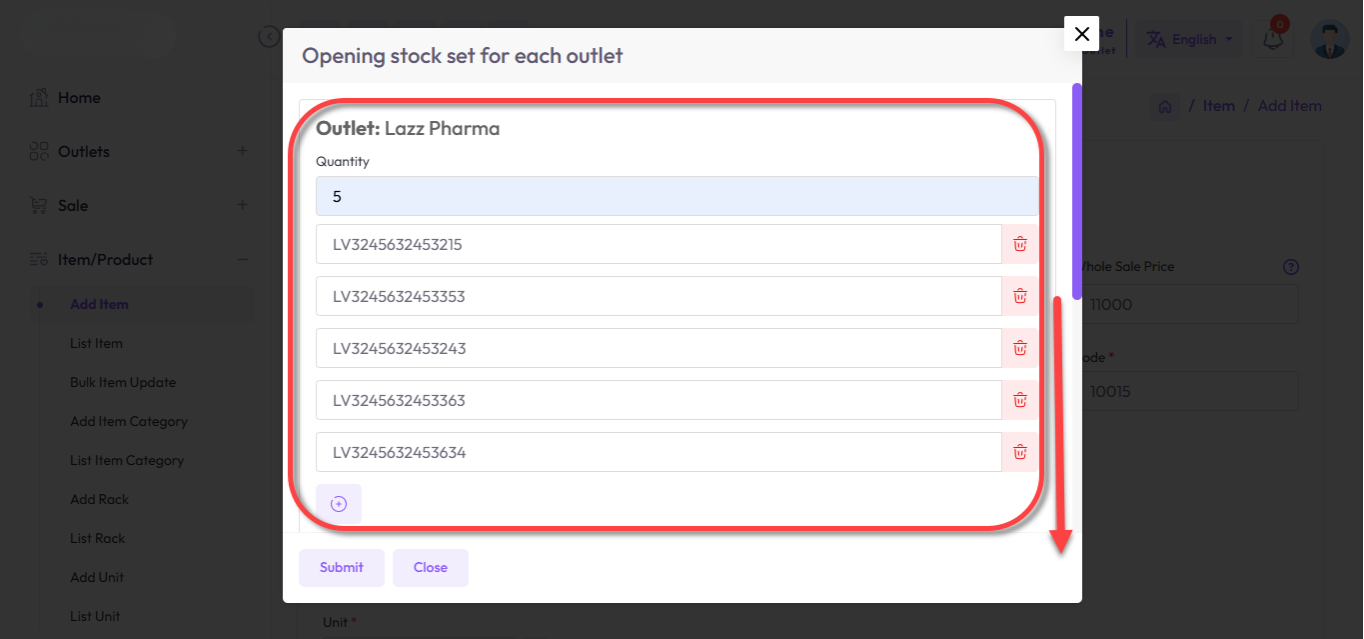The height and width of the screenshot is (639, 1364).
Task: Click the Sale cart icon
Action: tap(39, 205)
